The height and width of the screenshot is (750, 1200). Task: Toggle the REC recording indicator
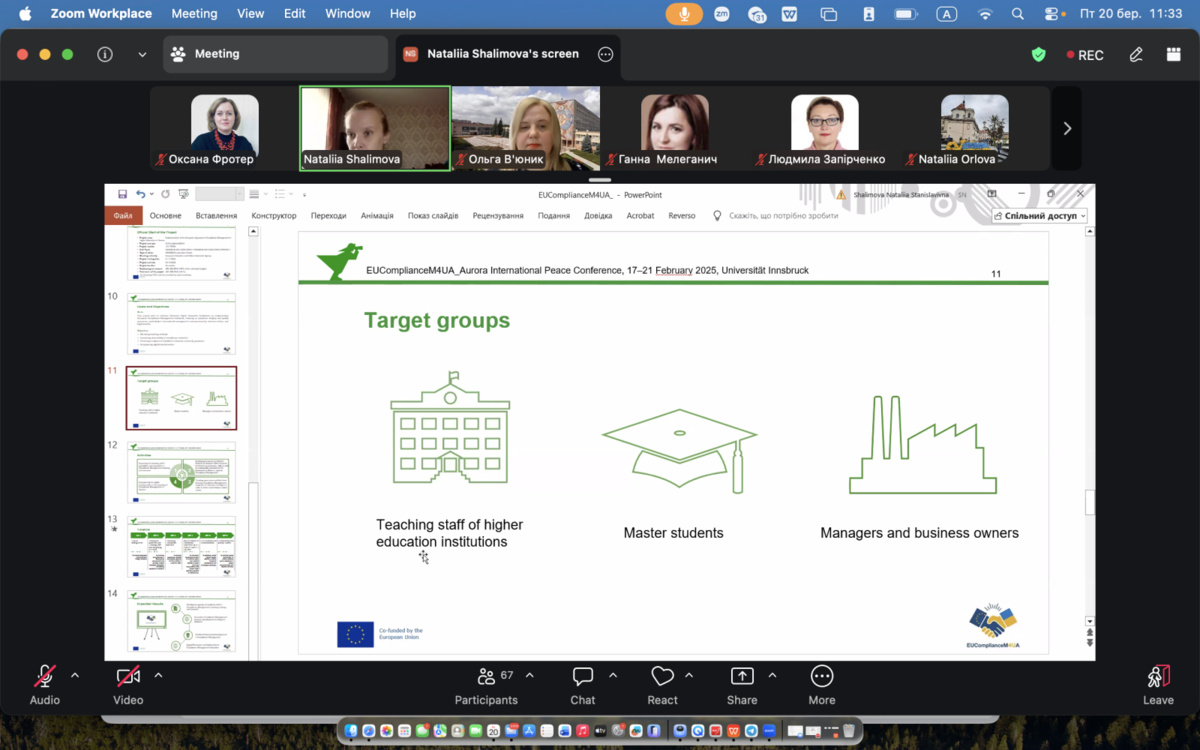point(1085,55)
